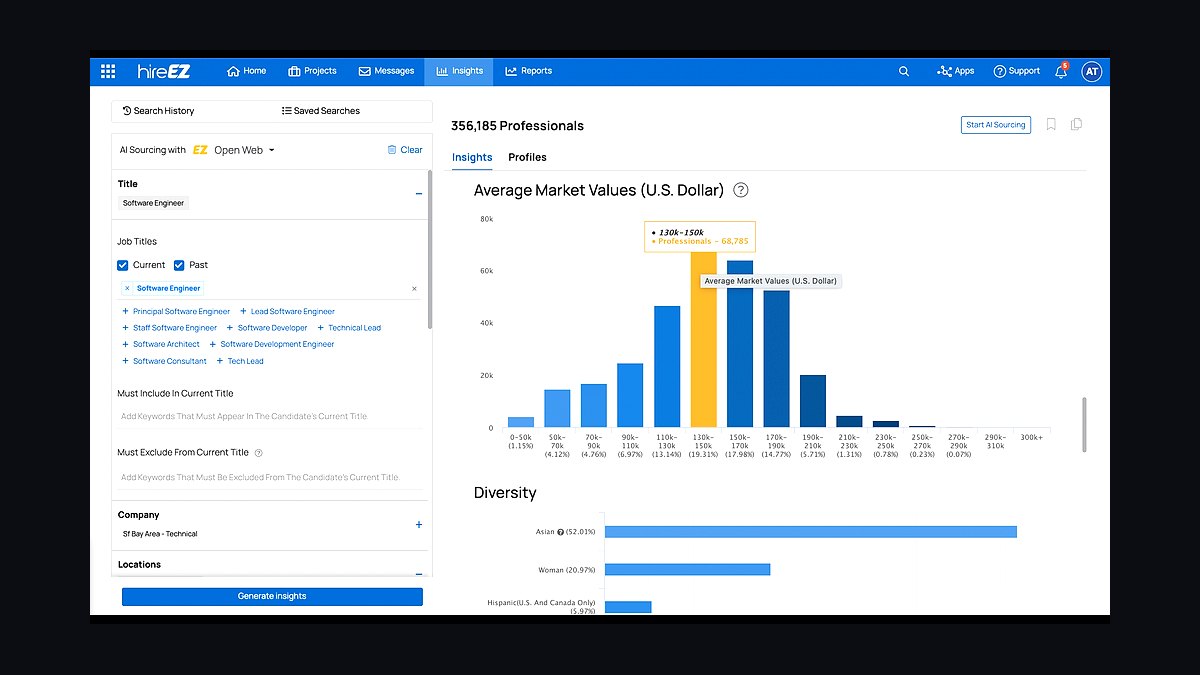Viewport: 1200px width, 675px height.
Task: Focus the Must Include In Current Title field
Action: [272, 416]
